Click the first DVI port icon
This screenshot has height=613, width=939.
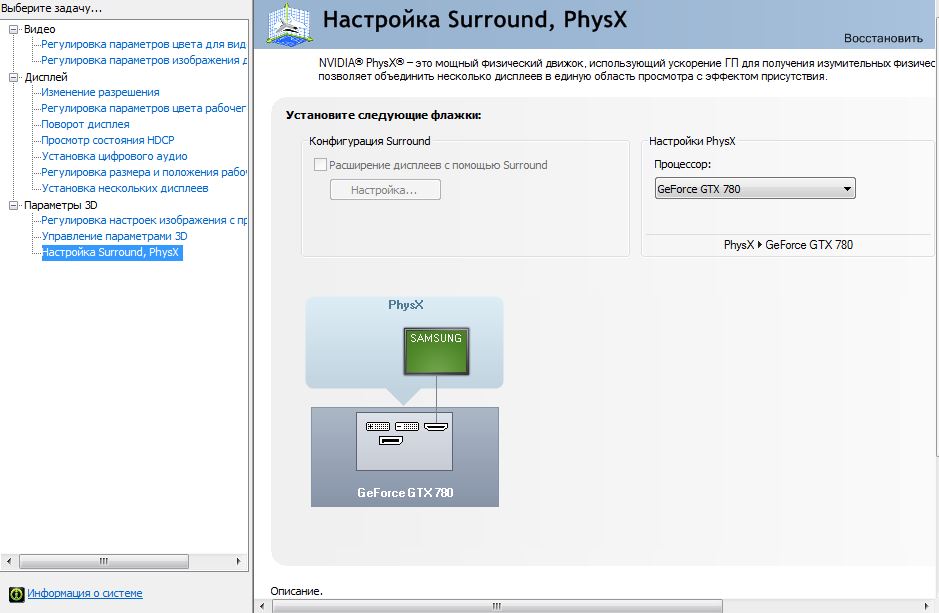point(377,426)
